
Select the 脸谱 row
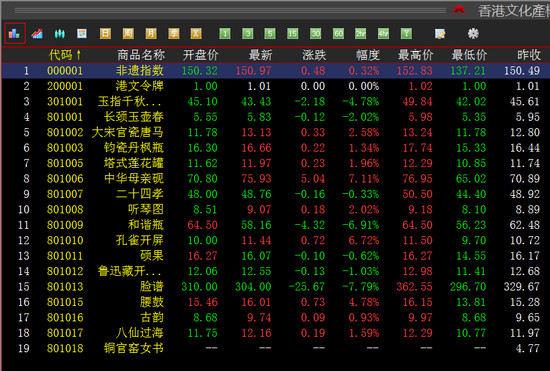[276, 286]
